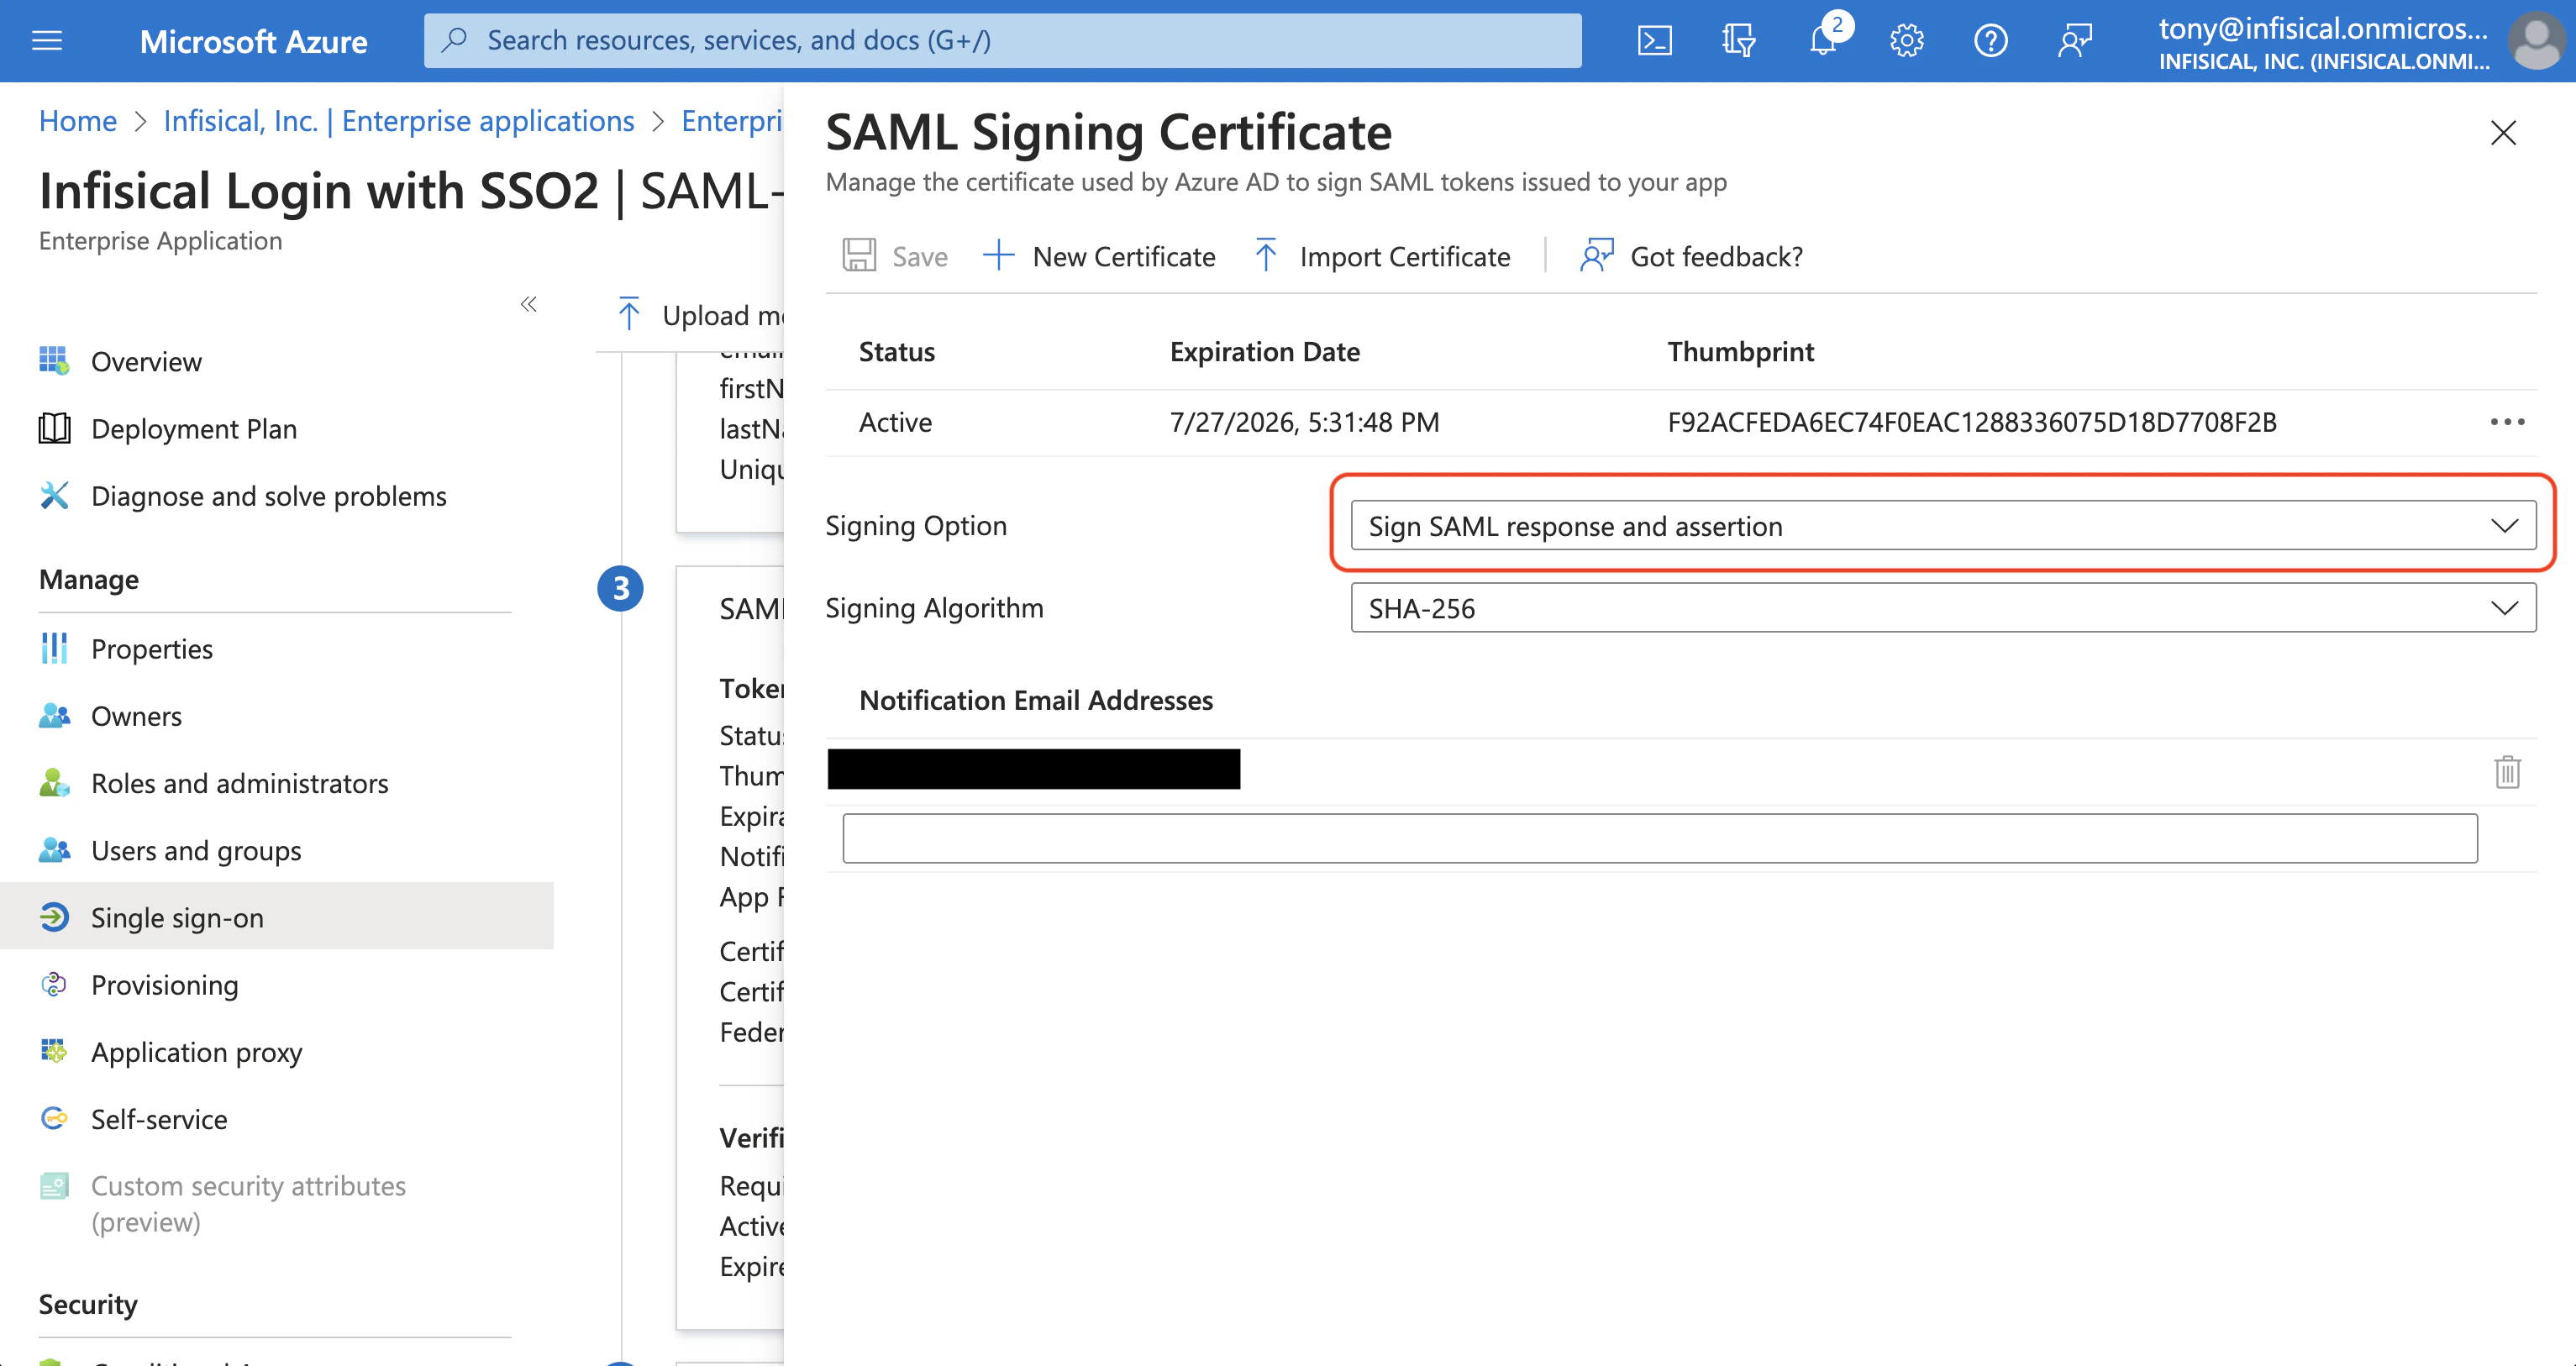2576x1366 pixels.
Task: Click the Overview grid icon
Action: (x=54, y=360)
